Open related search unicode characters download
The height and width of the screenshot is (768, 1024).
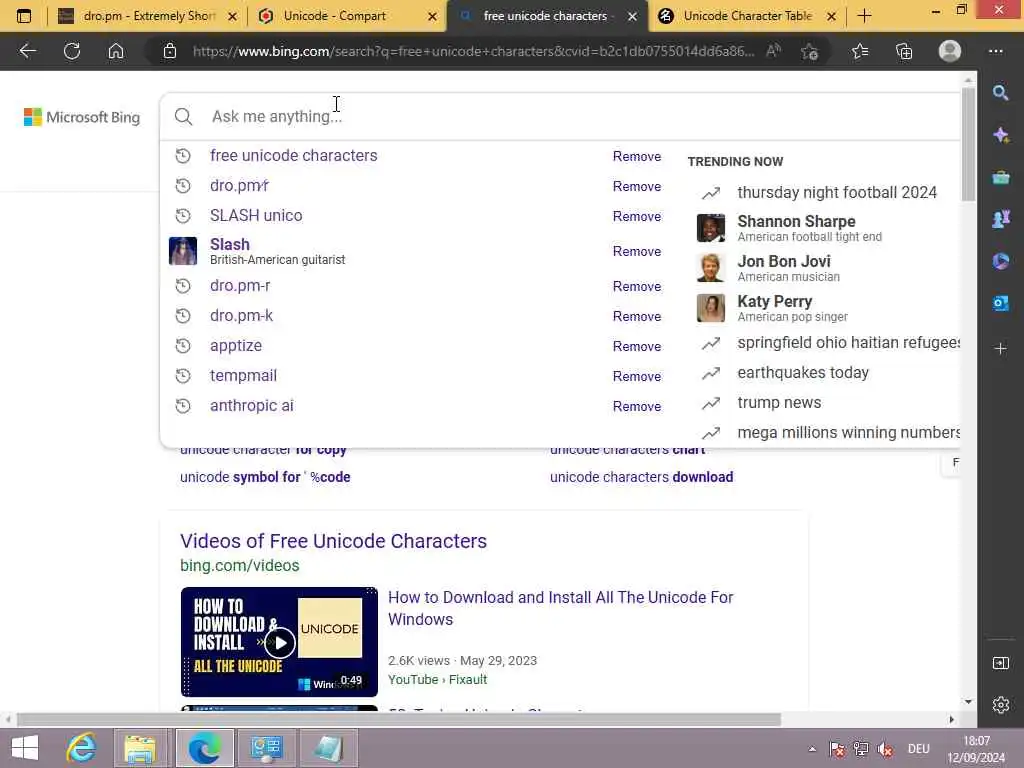(x=641, y=477)
